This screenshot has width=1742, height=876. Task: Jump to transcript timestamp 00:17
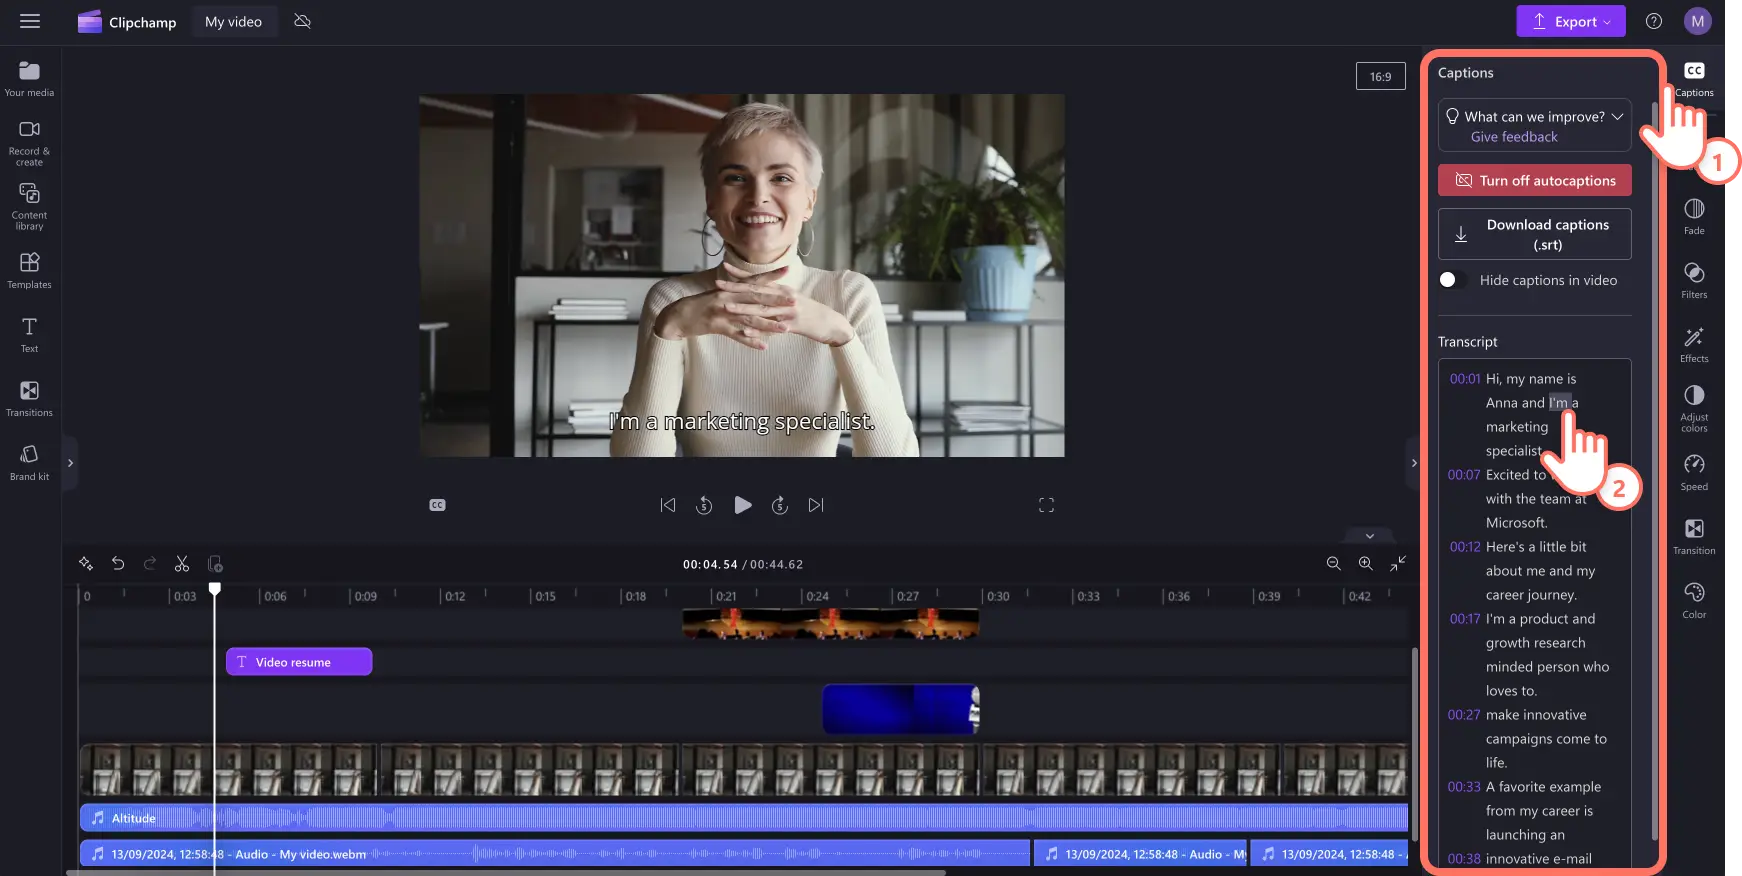pos(1465,619)
